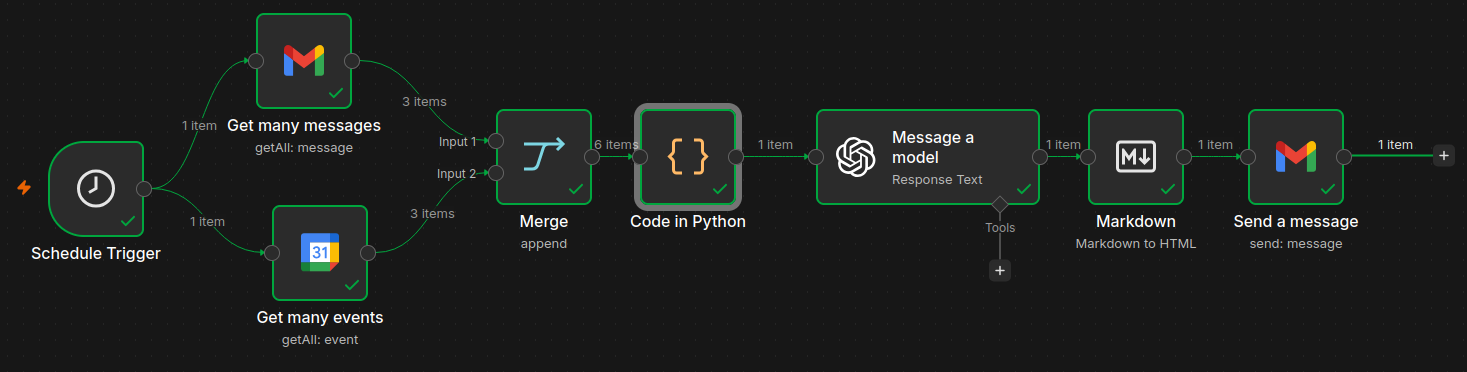
Task: Click the Schedule Trigger label
Action: 96,253
